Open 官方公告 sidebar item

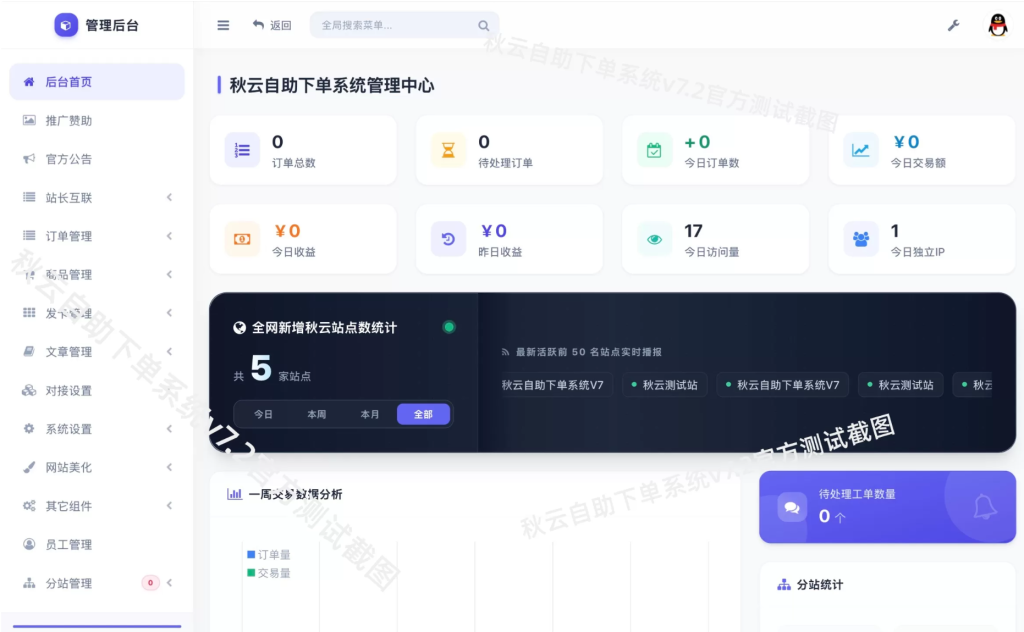[x=97, y=159]
